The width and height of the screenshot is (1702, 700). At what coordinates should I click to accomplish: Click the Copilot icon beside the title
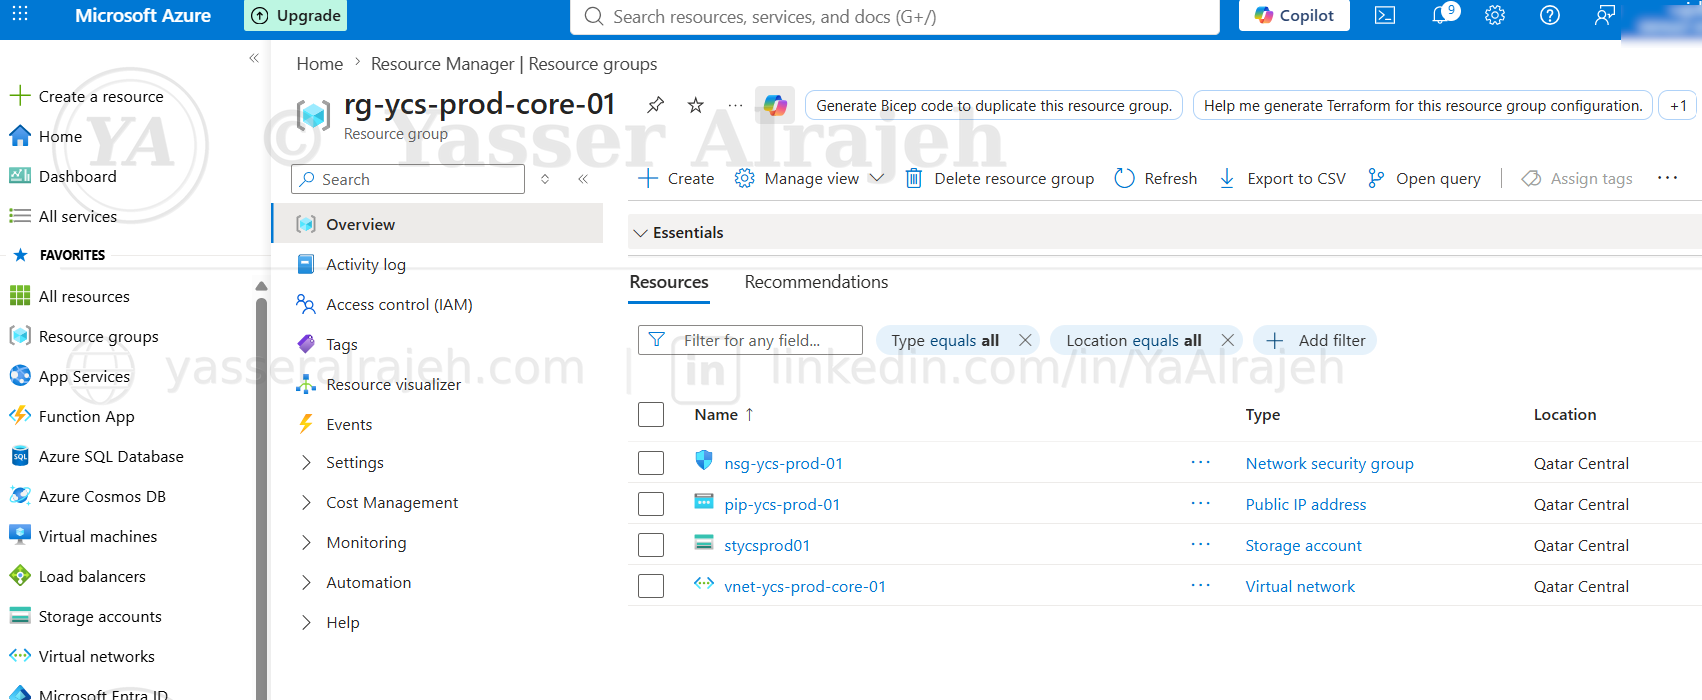(775, 105)
